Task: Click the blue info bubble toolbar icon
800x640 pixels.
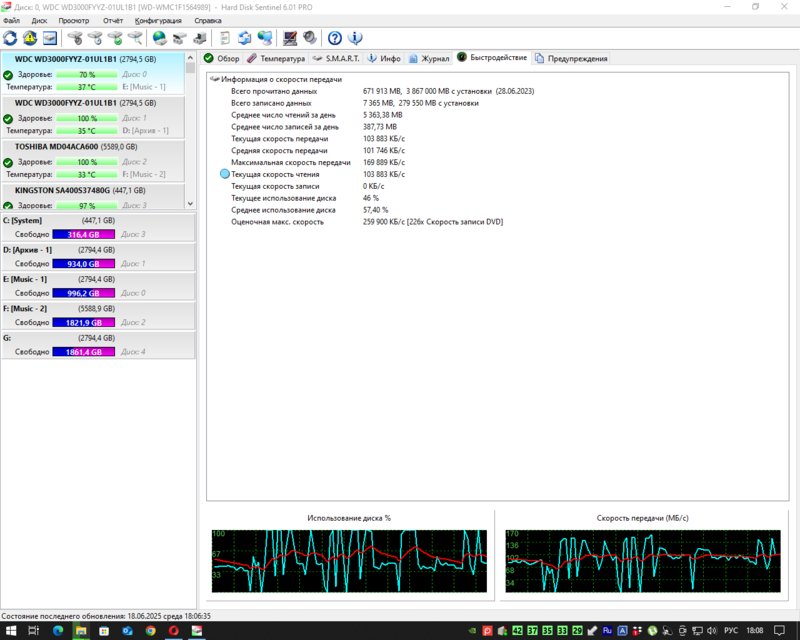Action: point(355,38)
